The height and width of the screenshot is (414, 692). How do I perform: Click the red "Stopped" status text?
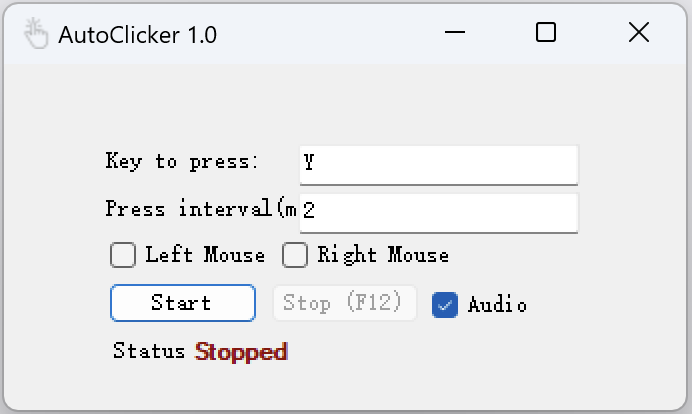click(x=241, y=351)
